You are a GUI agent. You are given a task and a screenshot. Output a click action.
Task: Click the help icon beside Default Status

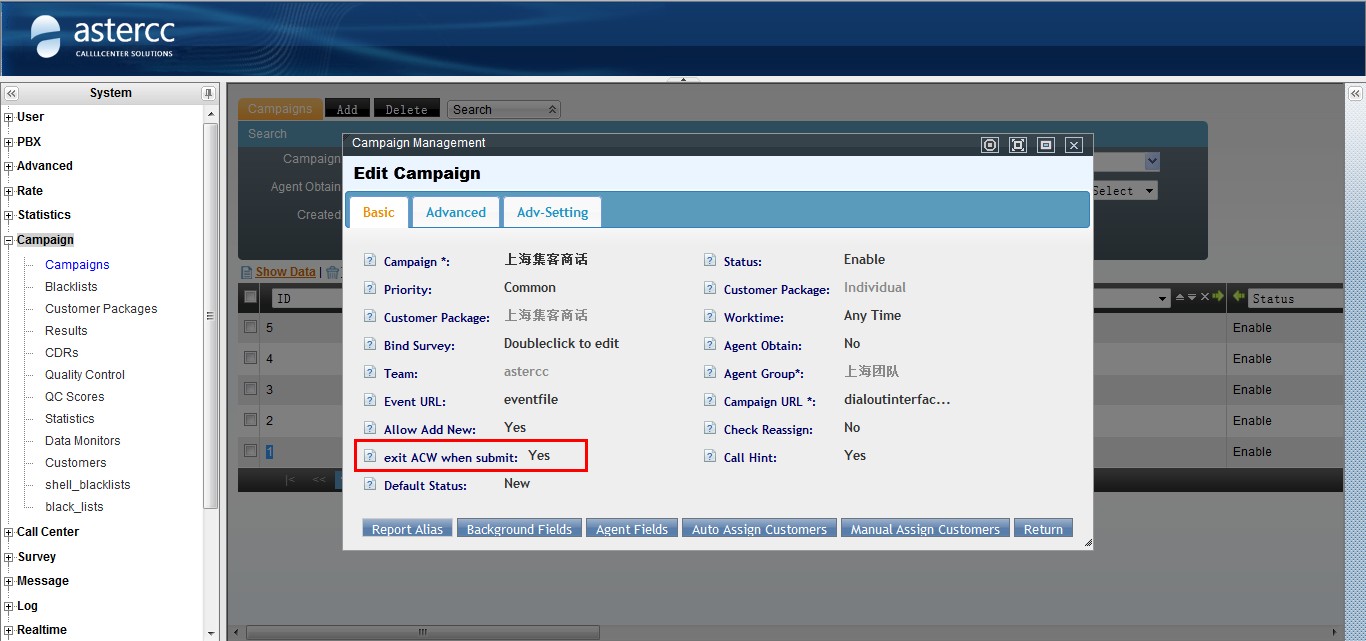click(370, 485)
